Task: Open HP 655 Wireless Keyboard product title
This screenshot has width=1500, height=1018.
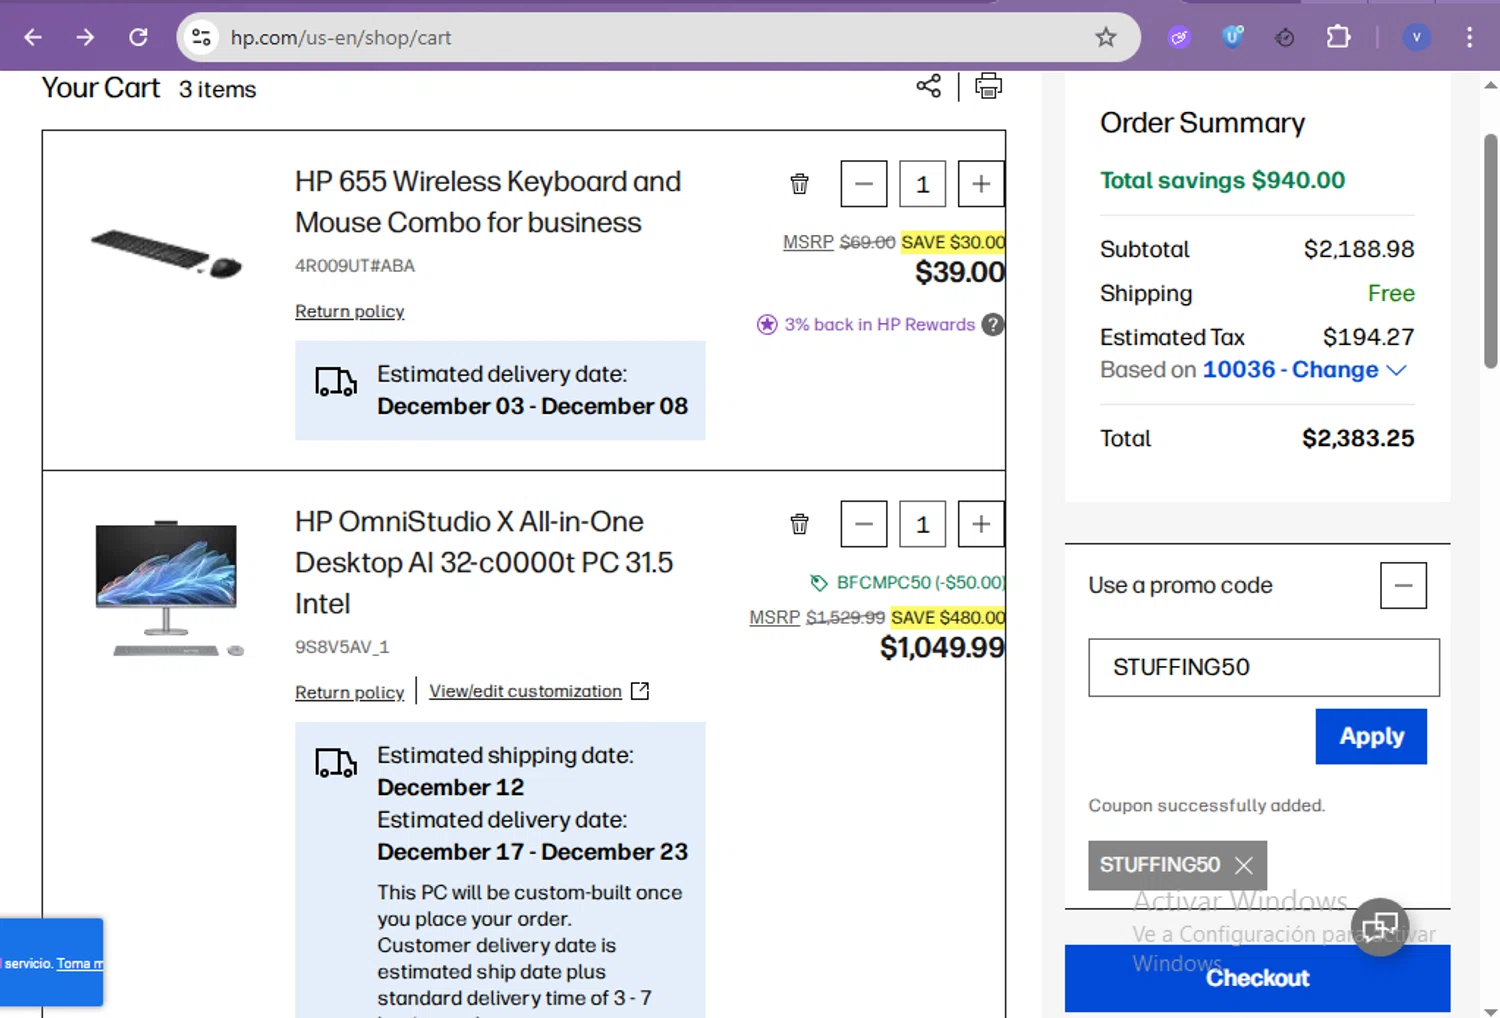Action: point(488,202)
